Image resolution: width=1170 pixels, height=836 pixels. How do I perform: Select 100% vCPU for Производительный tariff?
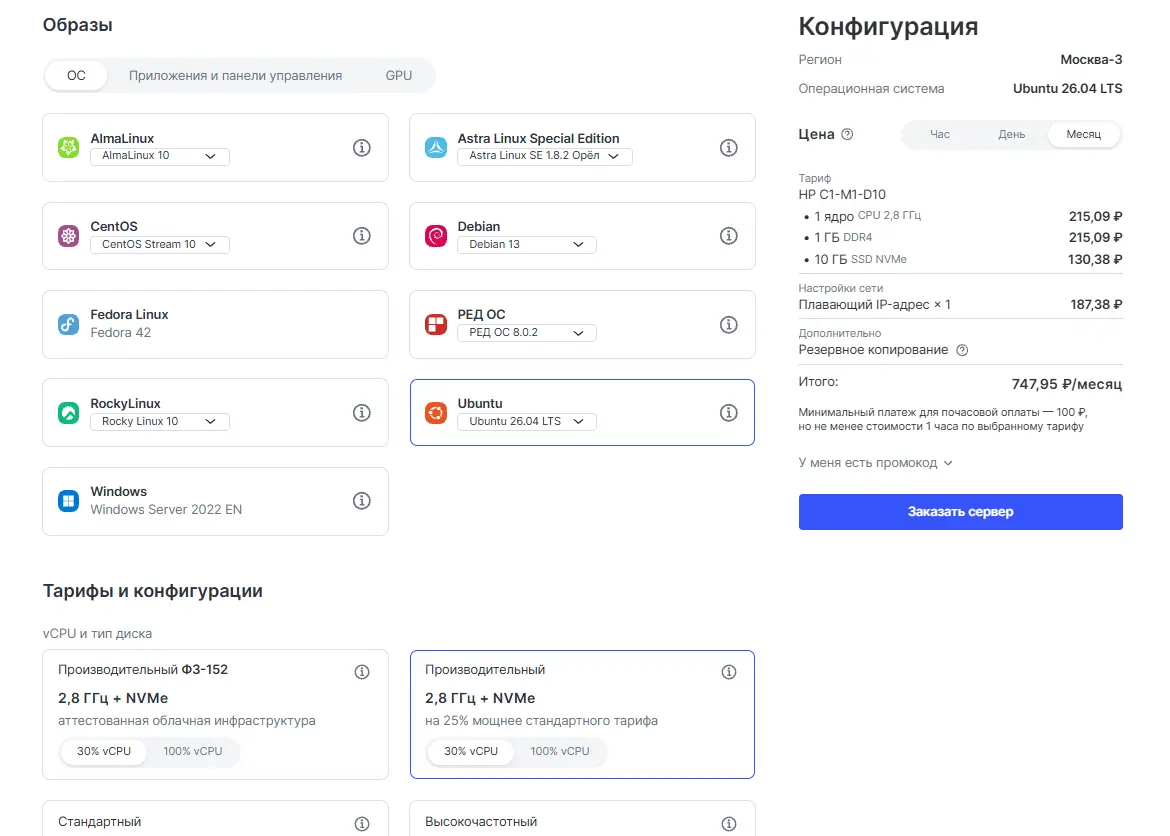(x=560, y=751)
